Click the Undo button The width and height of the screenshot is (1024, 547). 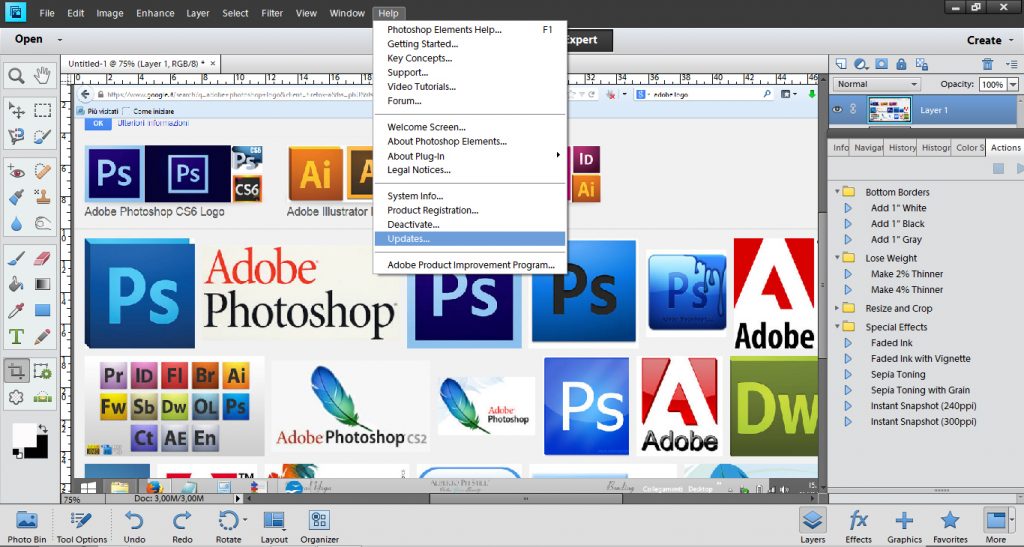coord(135,527)
